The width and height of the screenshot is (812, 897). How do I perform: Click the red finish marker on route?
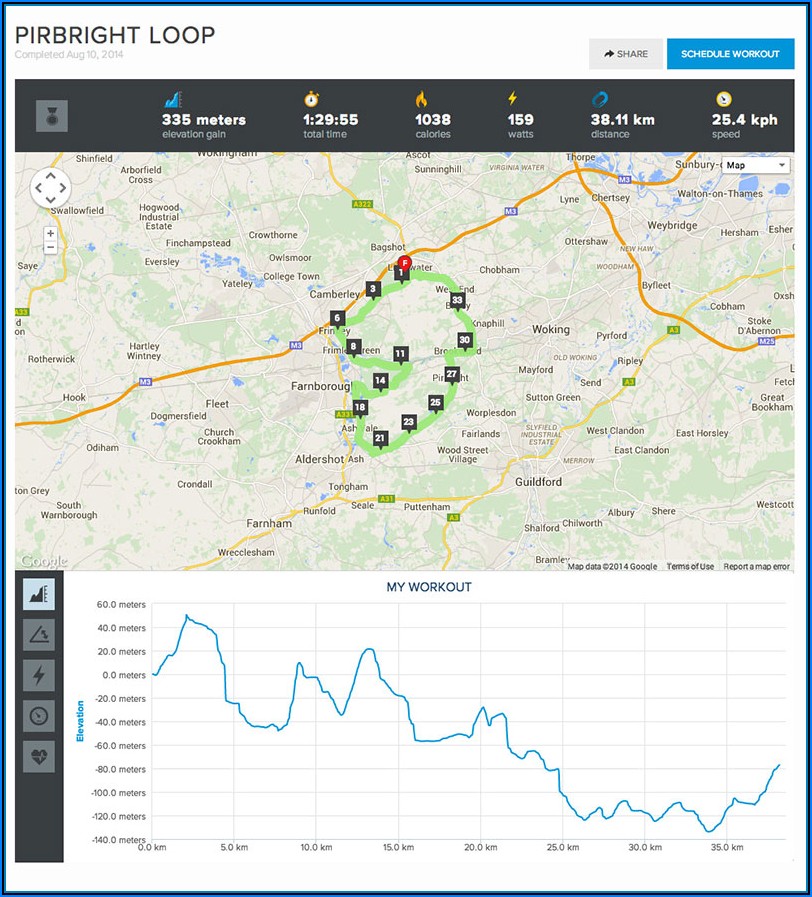pos(405,260)
